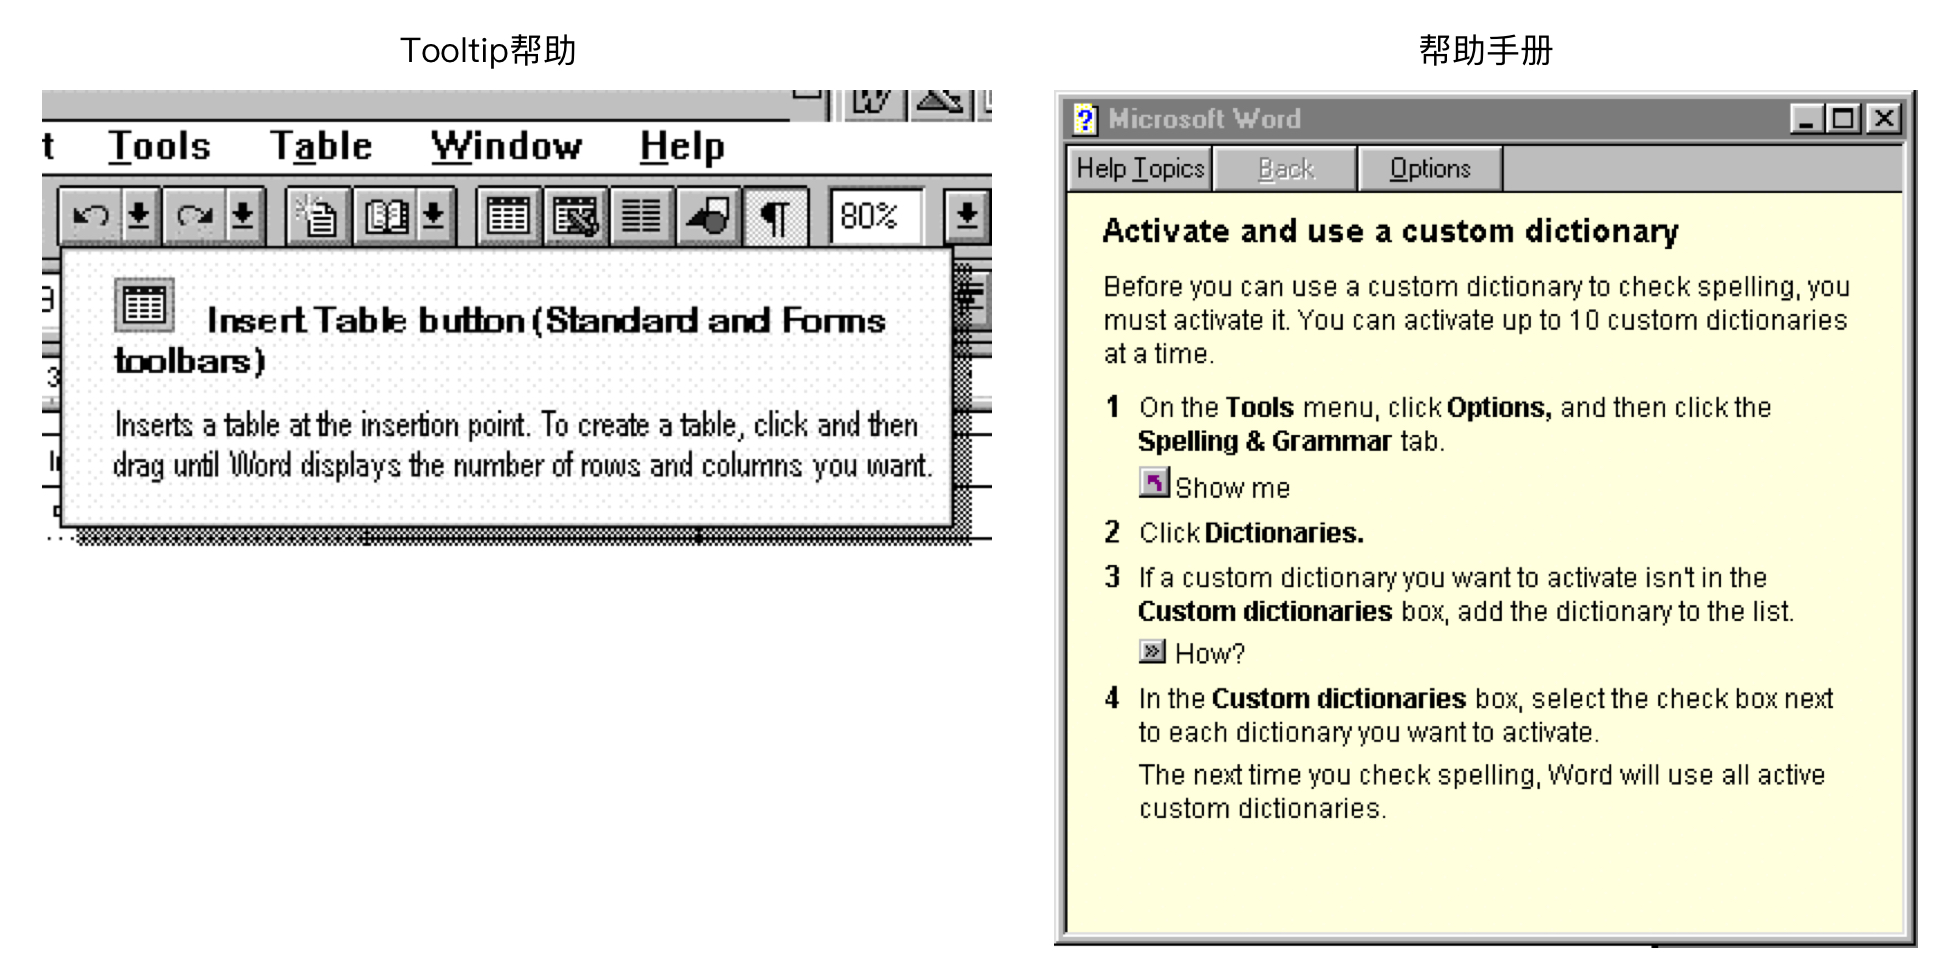Screen dimensions: 1950x980
Task: Click the How? chevron icon
Action: tap(1152, 652)
